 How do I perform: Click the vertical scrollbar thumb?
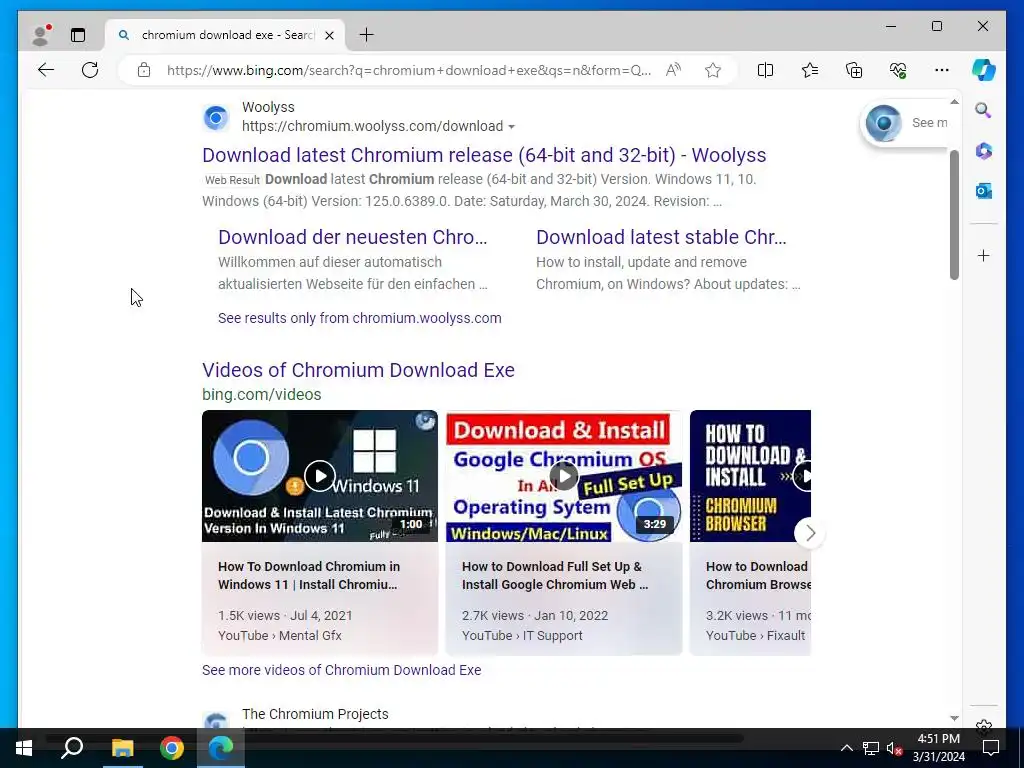click(954, 214)
